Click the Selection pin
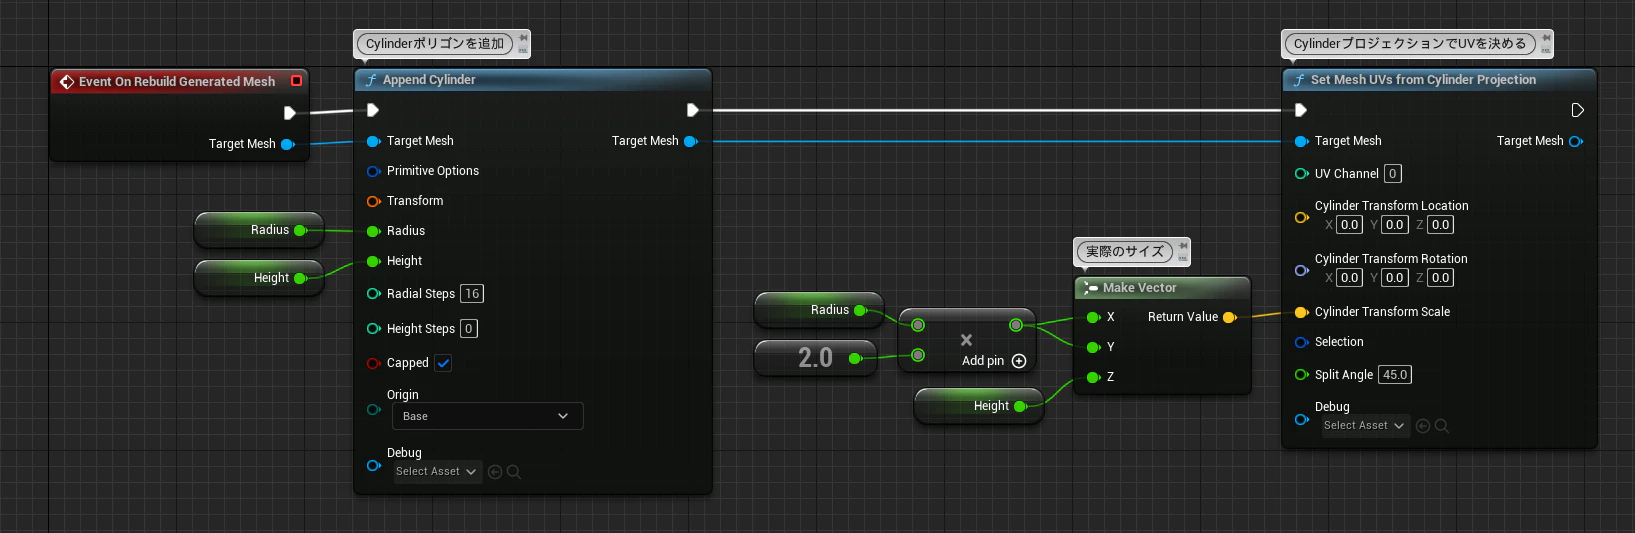Image resolution: width=1635 pixels, height=533 pixels. click(1302, 343)
